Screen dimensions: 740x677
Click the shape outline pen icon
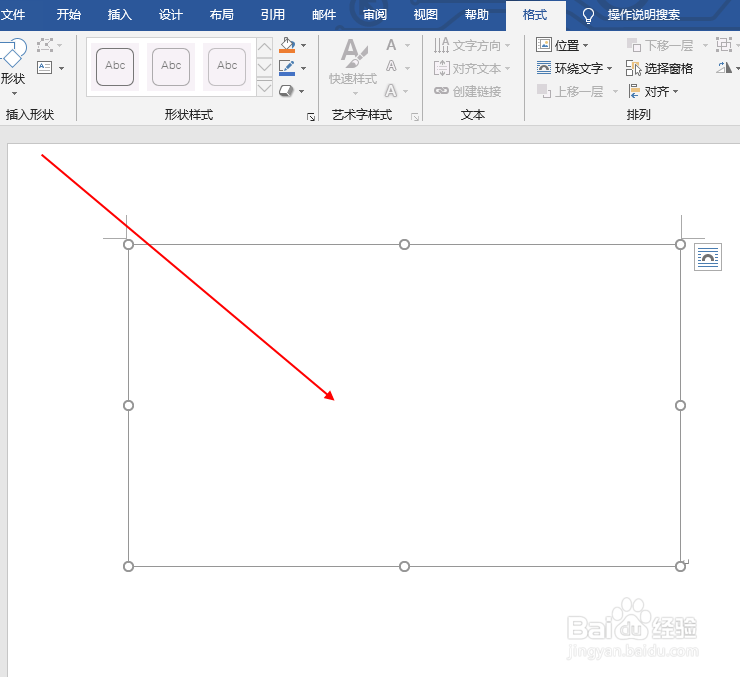point(287,68)
